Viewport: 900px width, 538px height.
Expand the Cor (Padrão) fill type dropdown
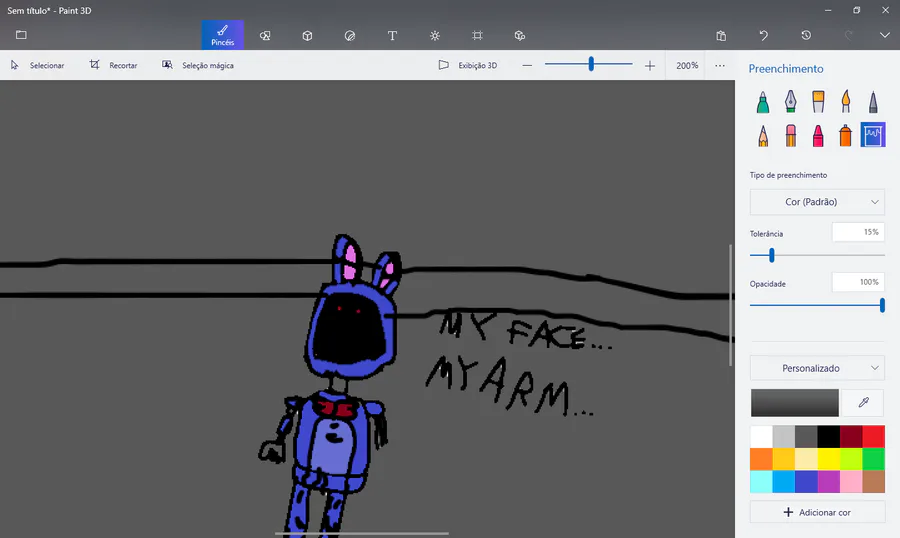817,202
